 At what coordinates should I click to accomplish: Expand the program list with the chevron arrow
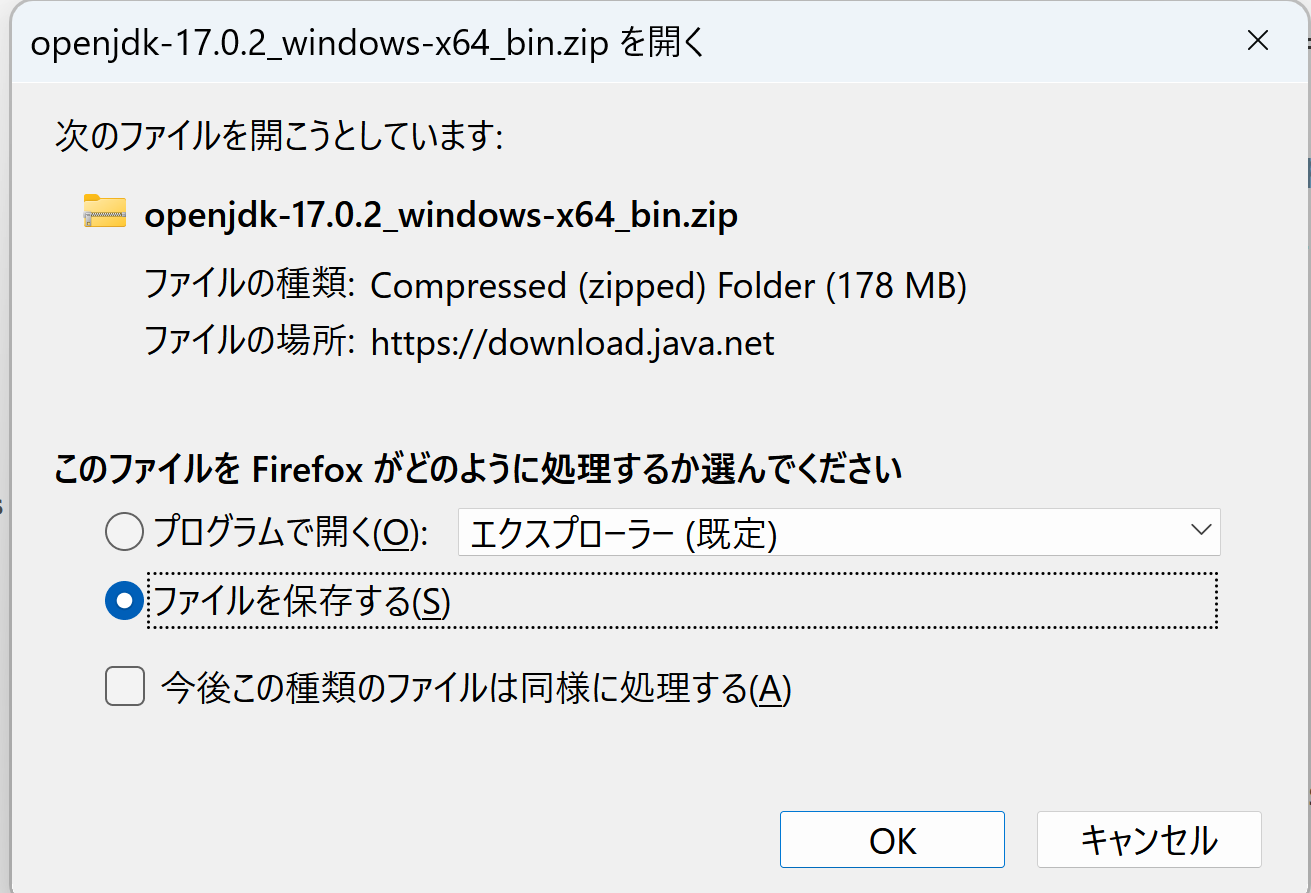[1201, 531]
